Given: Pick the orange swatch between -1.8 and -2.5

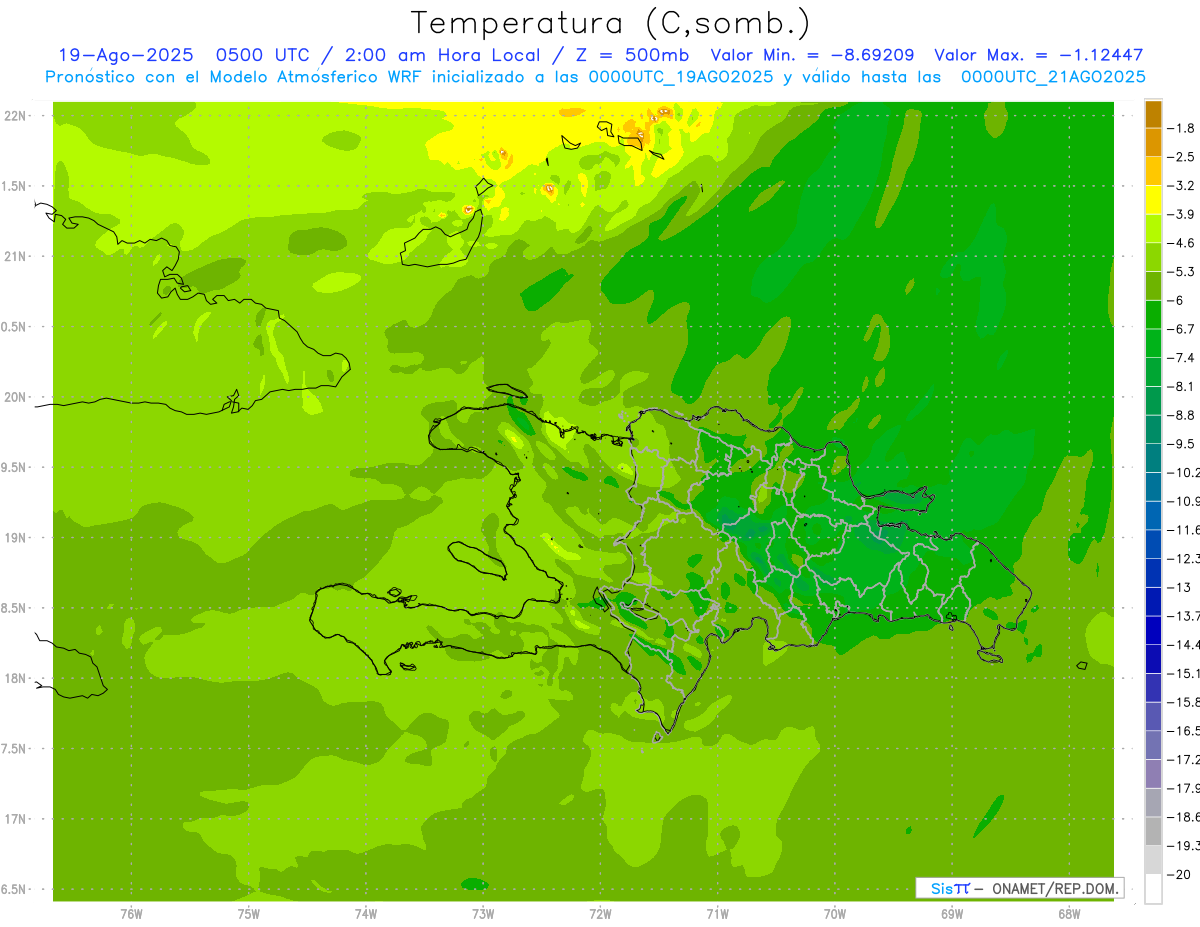Looking at the screenshot, I should (x=1153, y=143).
